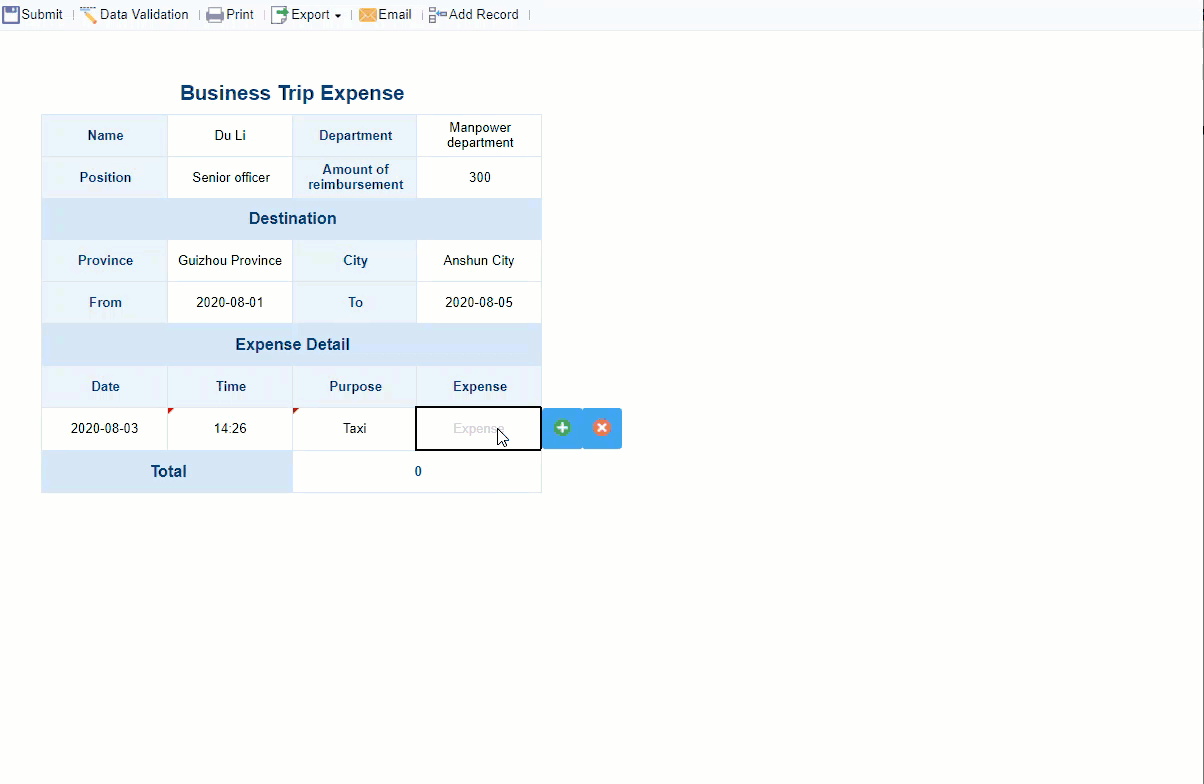Image resolution: width=1204 pixels, height=784 pixels.
Task: Select the Purpose cell 'Taxi'
Action: coord(355,428)
